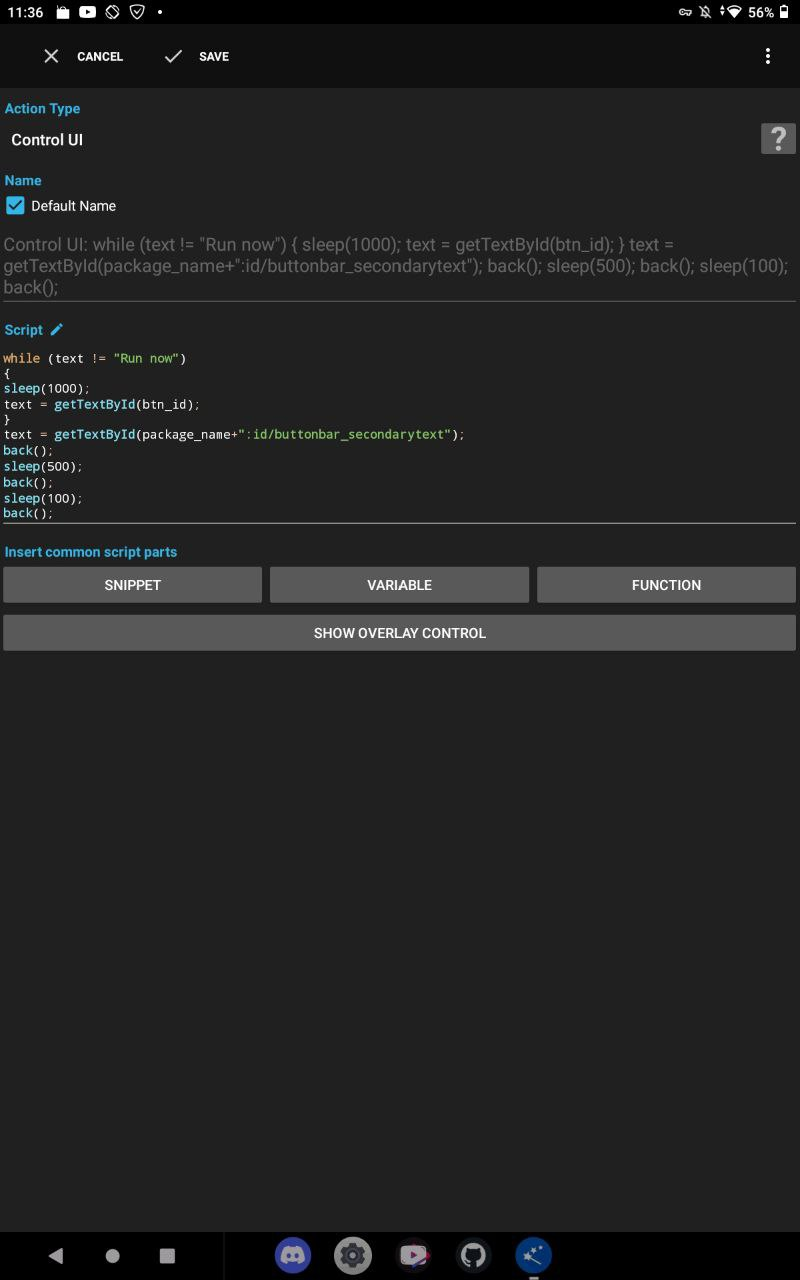
Task: Click script line text = getTextById(btn_id);
Action: pos(102,405)
